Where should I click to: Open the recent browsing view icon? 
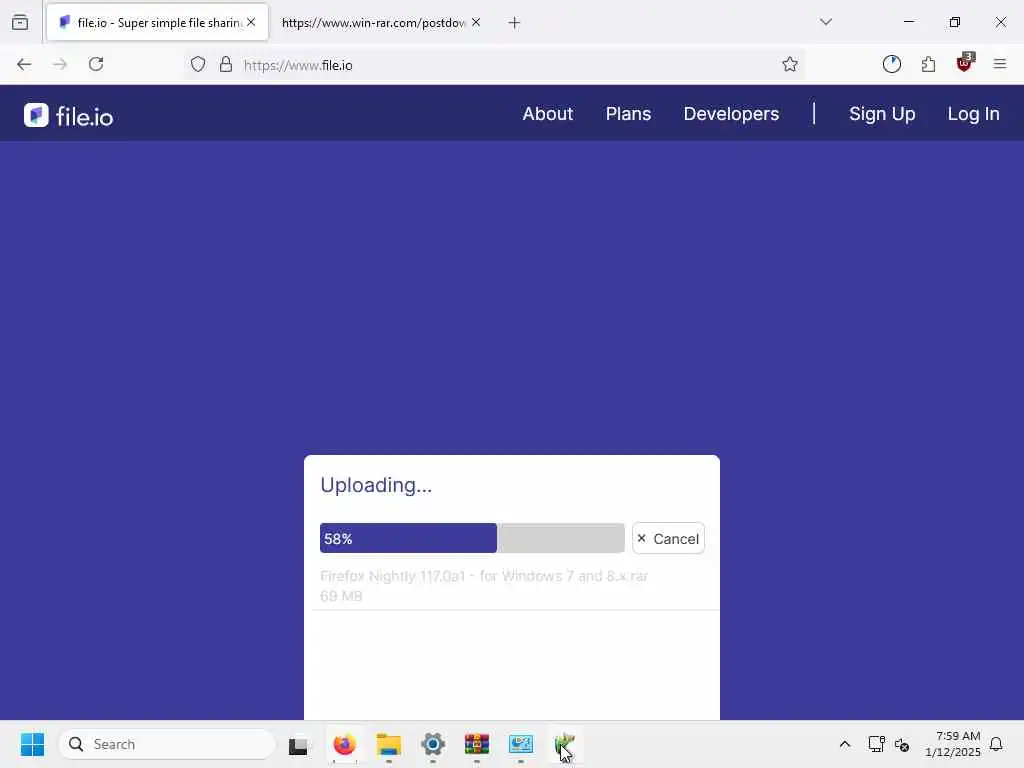(20, 22)
